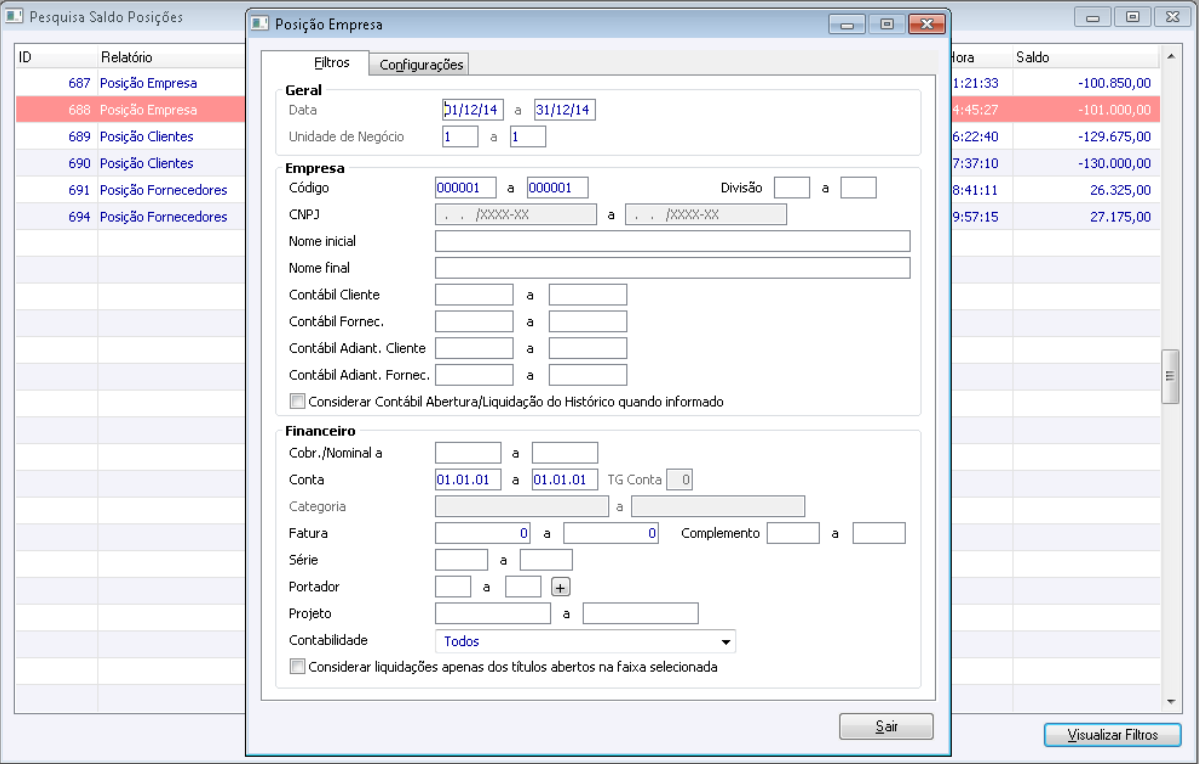Click second Contábil Adiant. Fornec. field
This screenshot has height=764, width=1199.
click(x=588, y=375)
